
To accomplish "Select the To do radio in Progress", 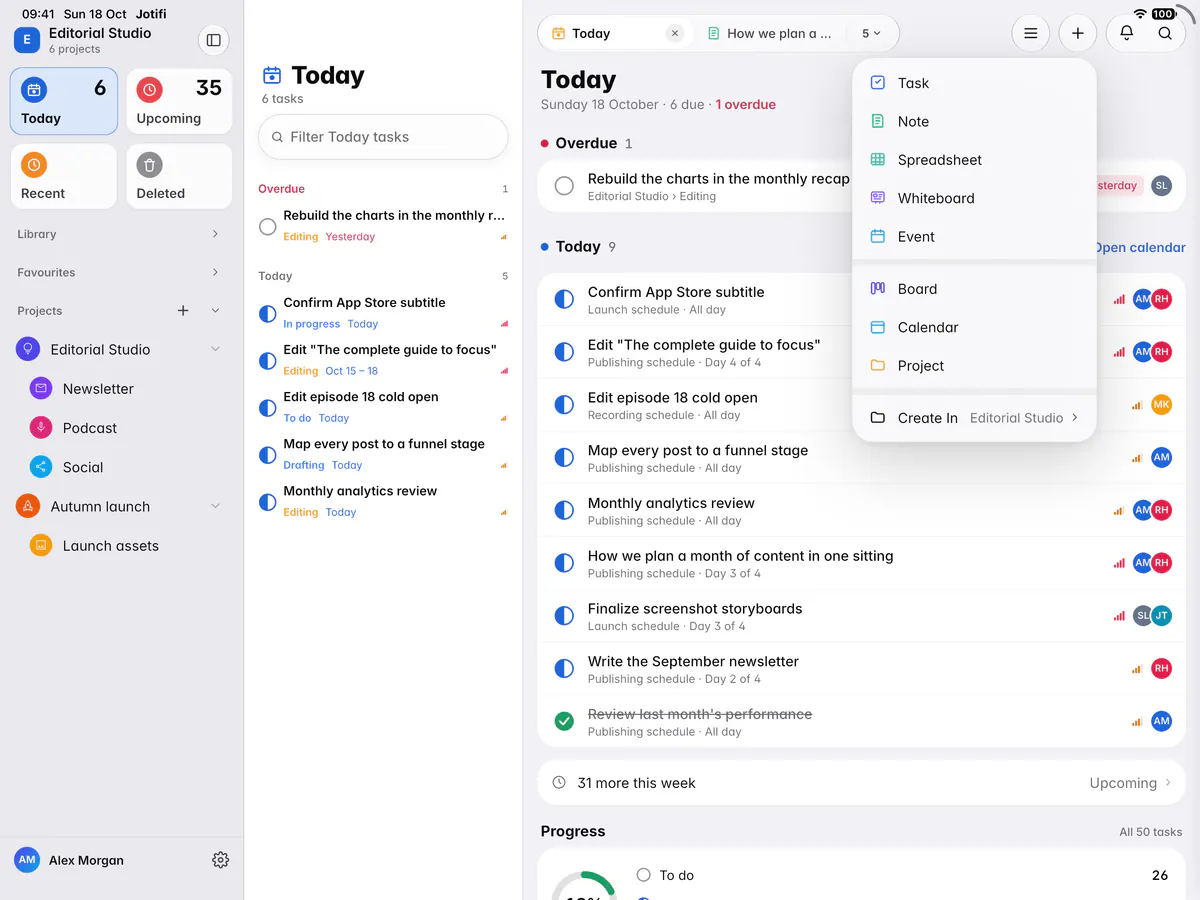I will (643, 875).
